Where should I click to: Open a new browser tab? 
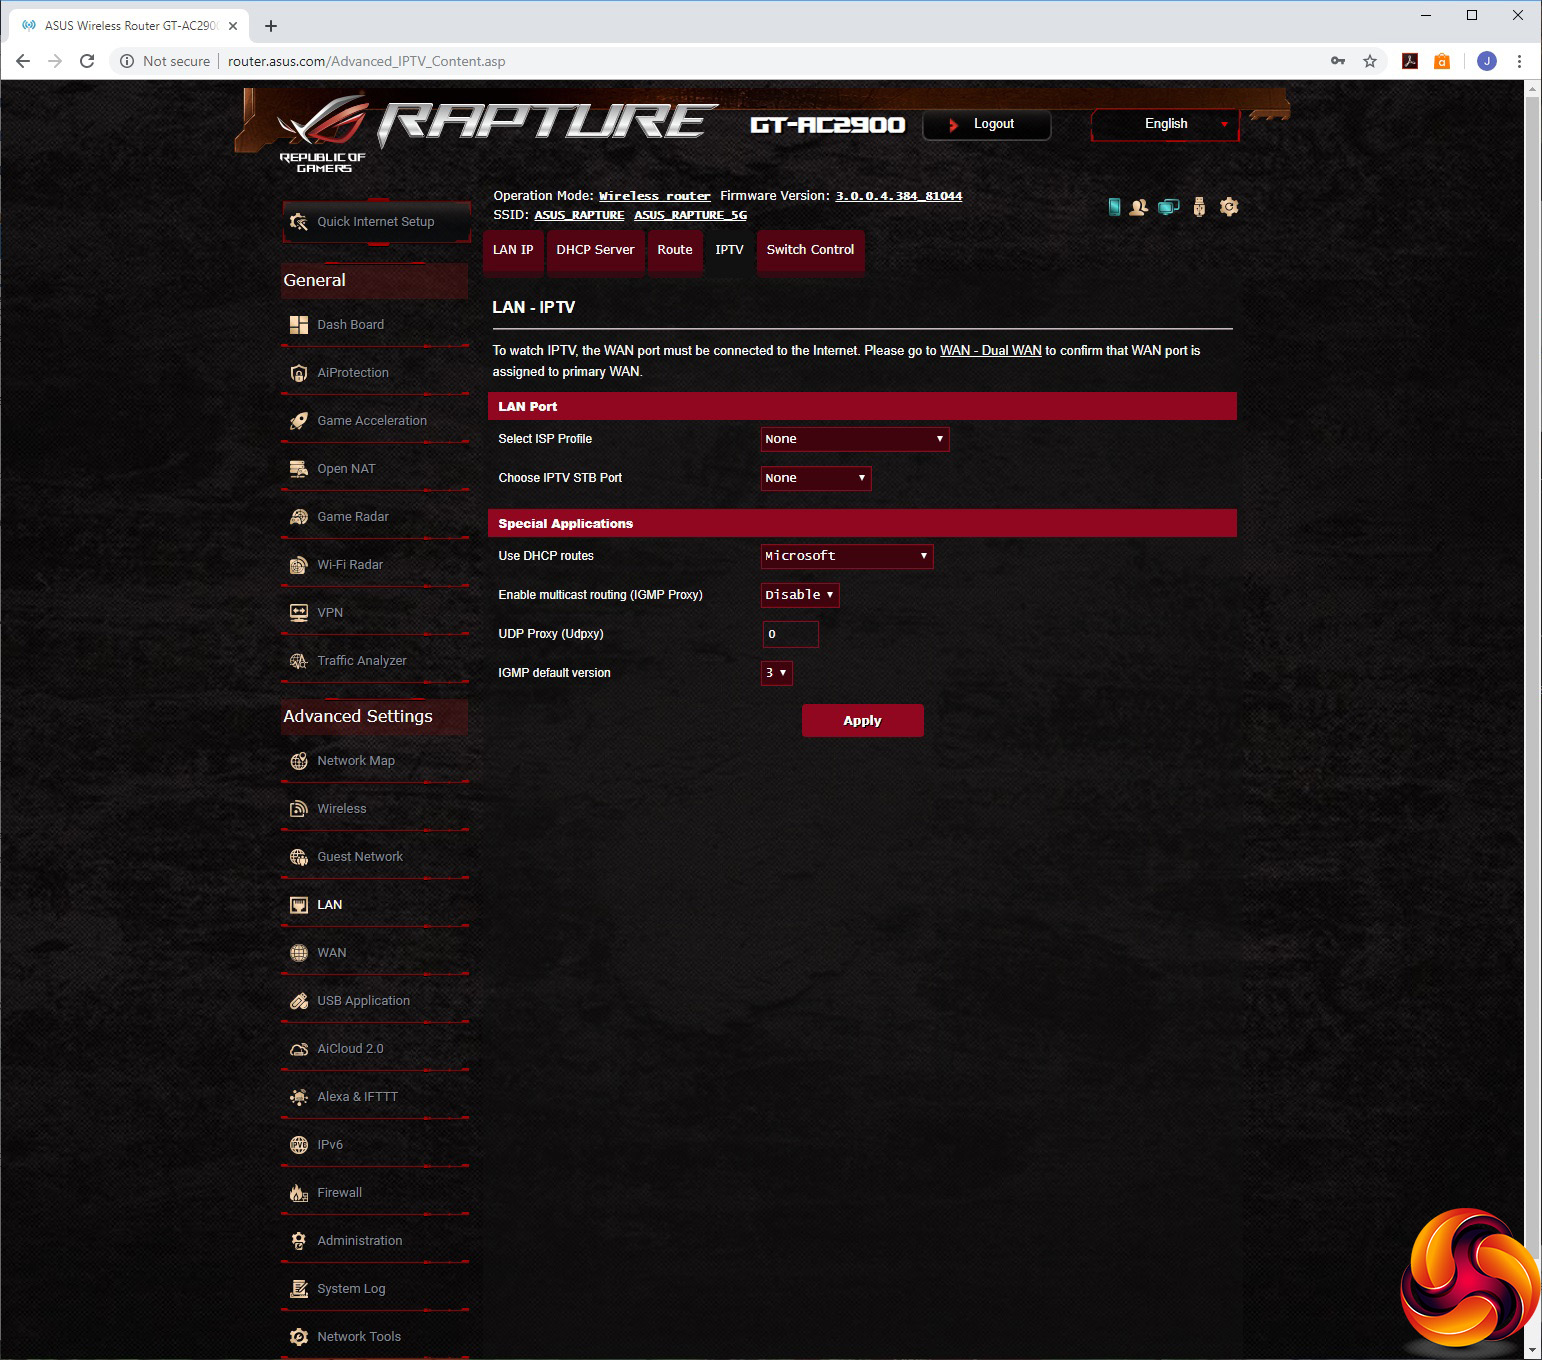coord(271,26)
